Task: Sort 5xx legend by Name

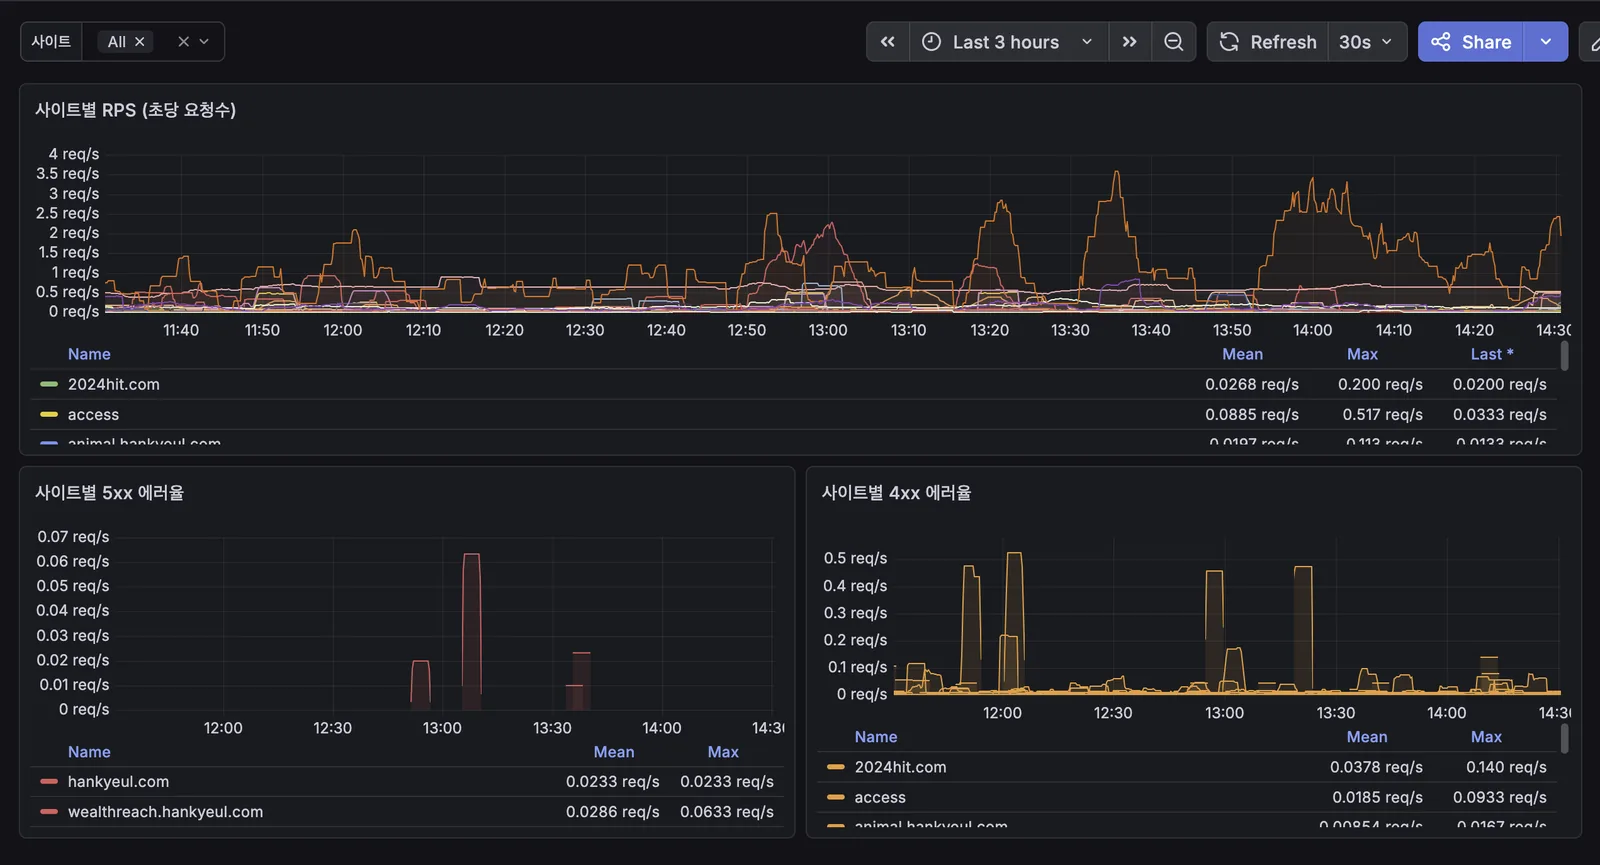Action: (89, 752)
